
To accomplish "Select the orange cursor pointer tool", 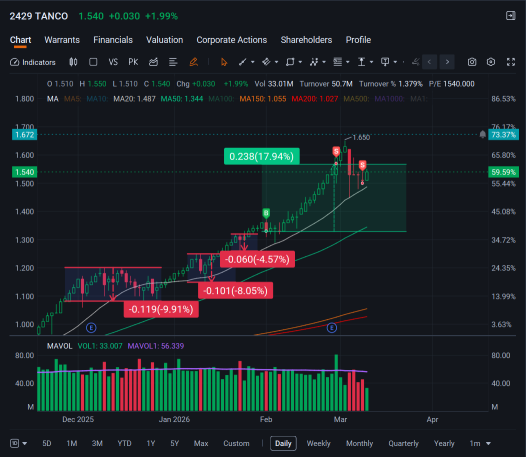I will point(224,62).
